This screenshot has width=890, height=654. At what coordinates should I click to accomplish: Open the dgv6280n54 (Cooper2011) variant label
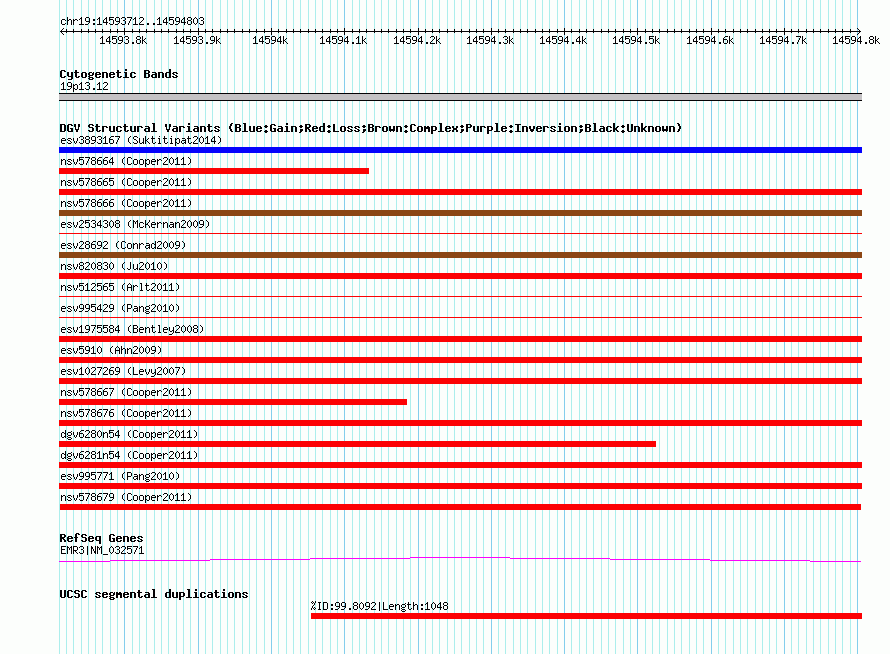pyautogui.click(x=129, y=434)
